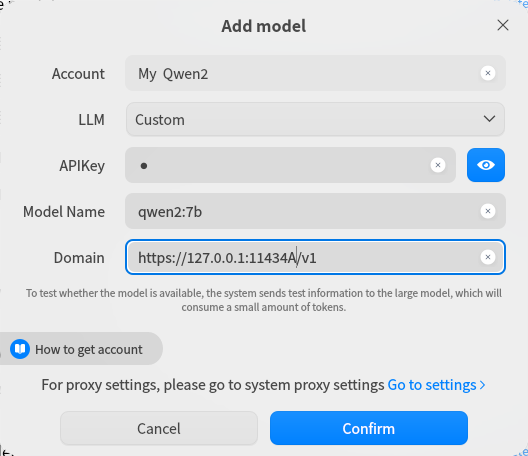The width and height of the screenshot is (528, 456).
Task: Follow the Go to settings link
Action: coord(432,385)
